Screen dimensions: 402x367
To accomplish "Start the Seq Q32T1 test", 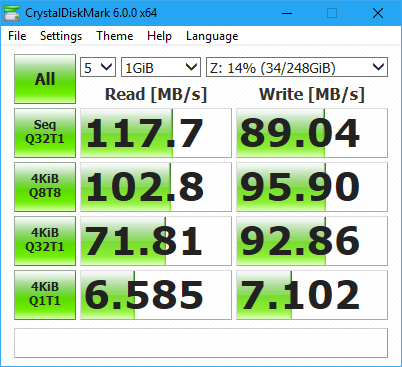I will click(45, 133).
